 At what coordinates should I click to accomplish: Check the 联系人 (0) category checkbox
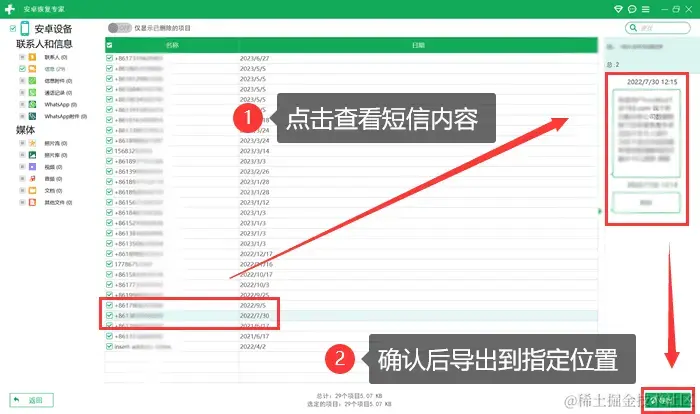click(22, 57)
